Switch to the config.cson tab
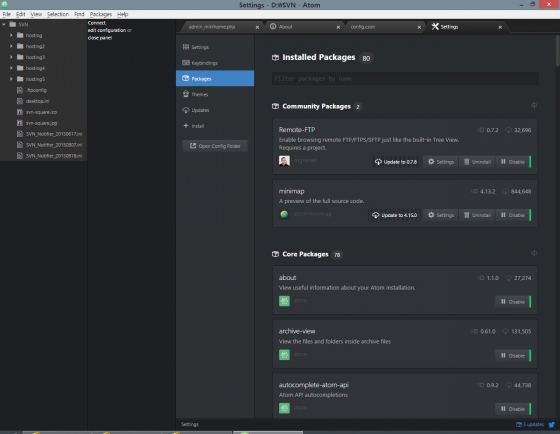The image size is (560, 434). (383, 27)
